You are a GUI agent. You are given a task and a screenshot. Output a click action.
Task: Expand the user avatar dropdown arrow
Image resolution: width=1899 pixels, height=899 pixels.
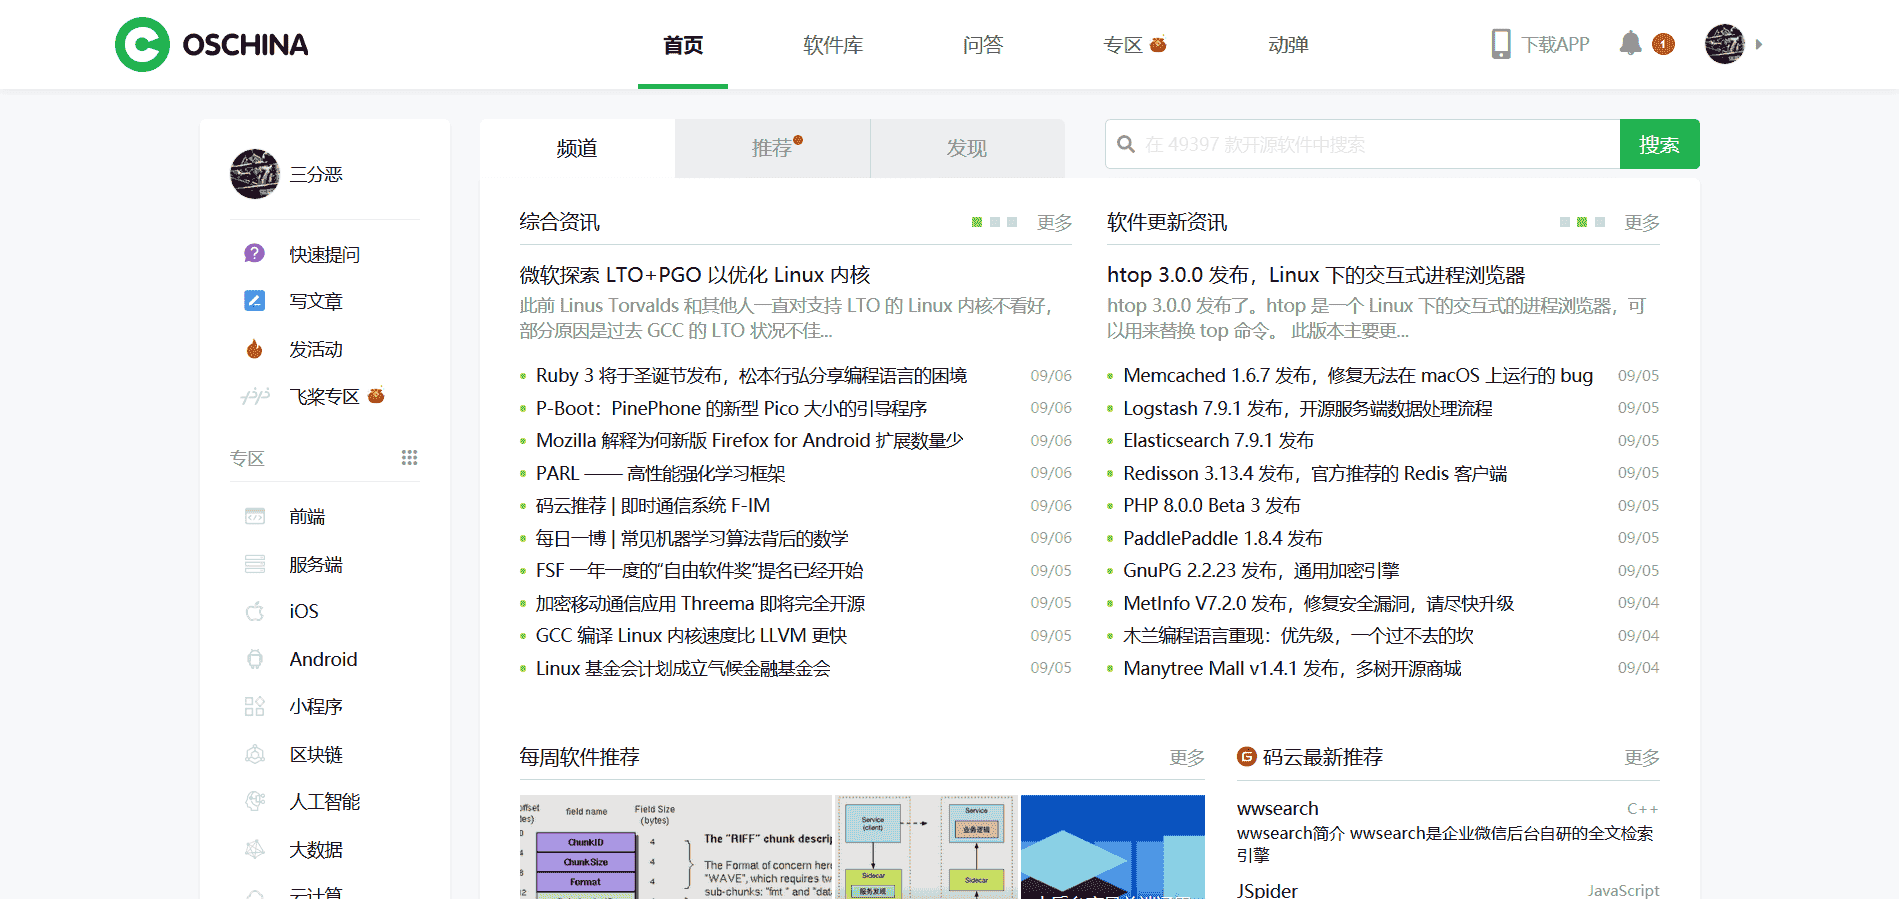tap(1759, 44)
